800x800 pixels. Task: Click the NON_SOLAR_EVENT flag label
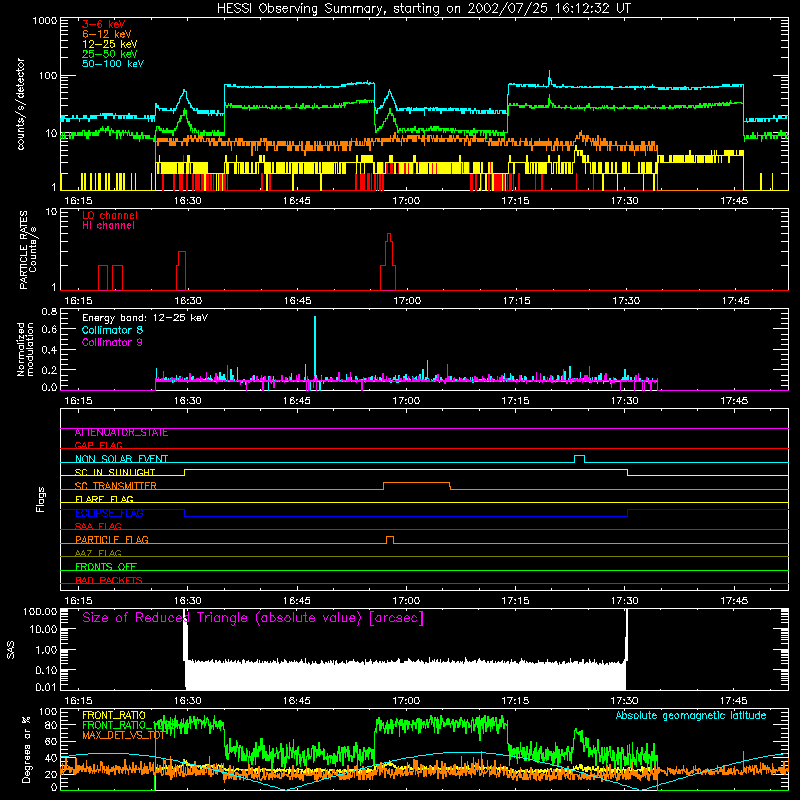pos(121,459)
